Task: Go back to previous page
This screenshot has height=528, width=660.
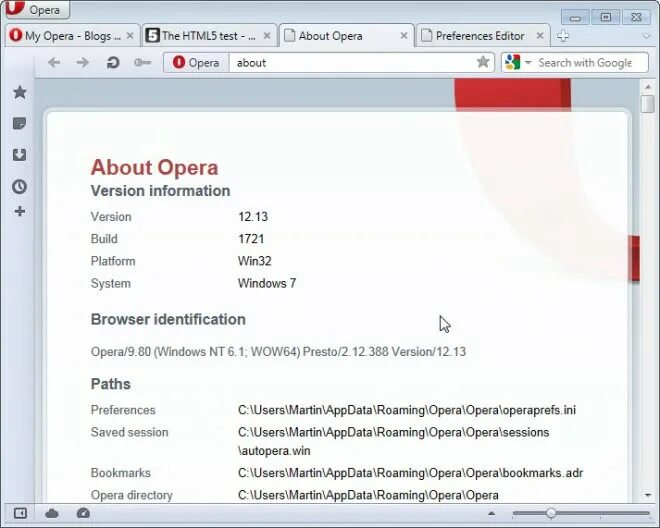Action: pyautogui.click(x=54, y=63)
